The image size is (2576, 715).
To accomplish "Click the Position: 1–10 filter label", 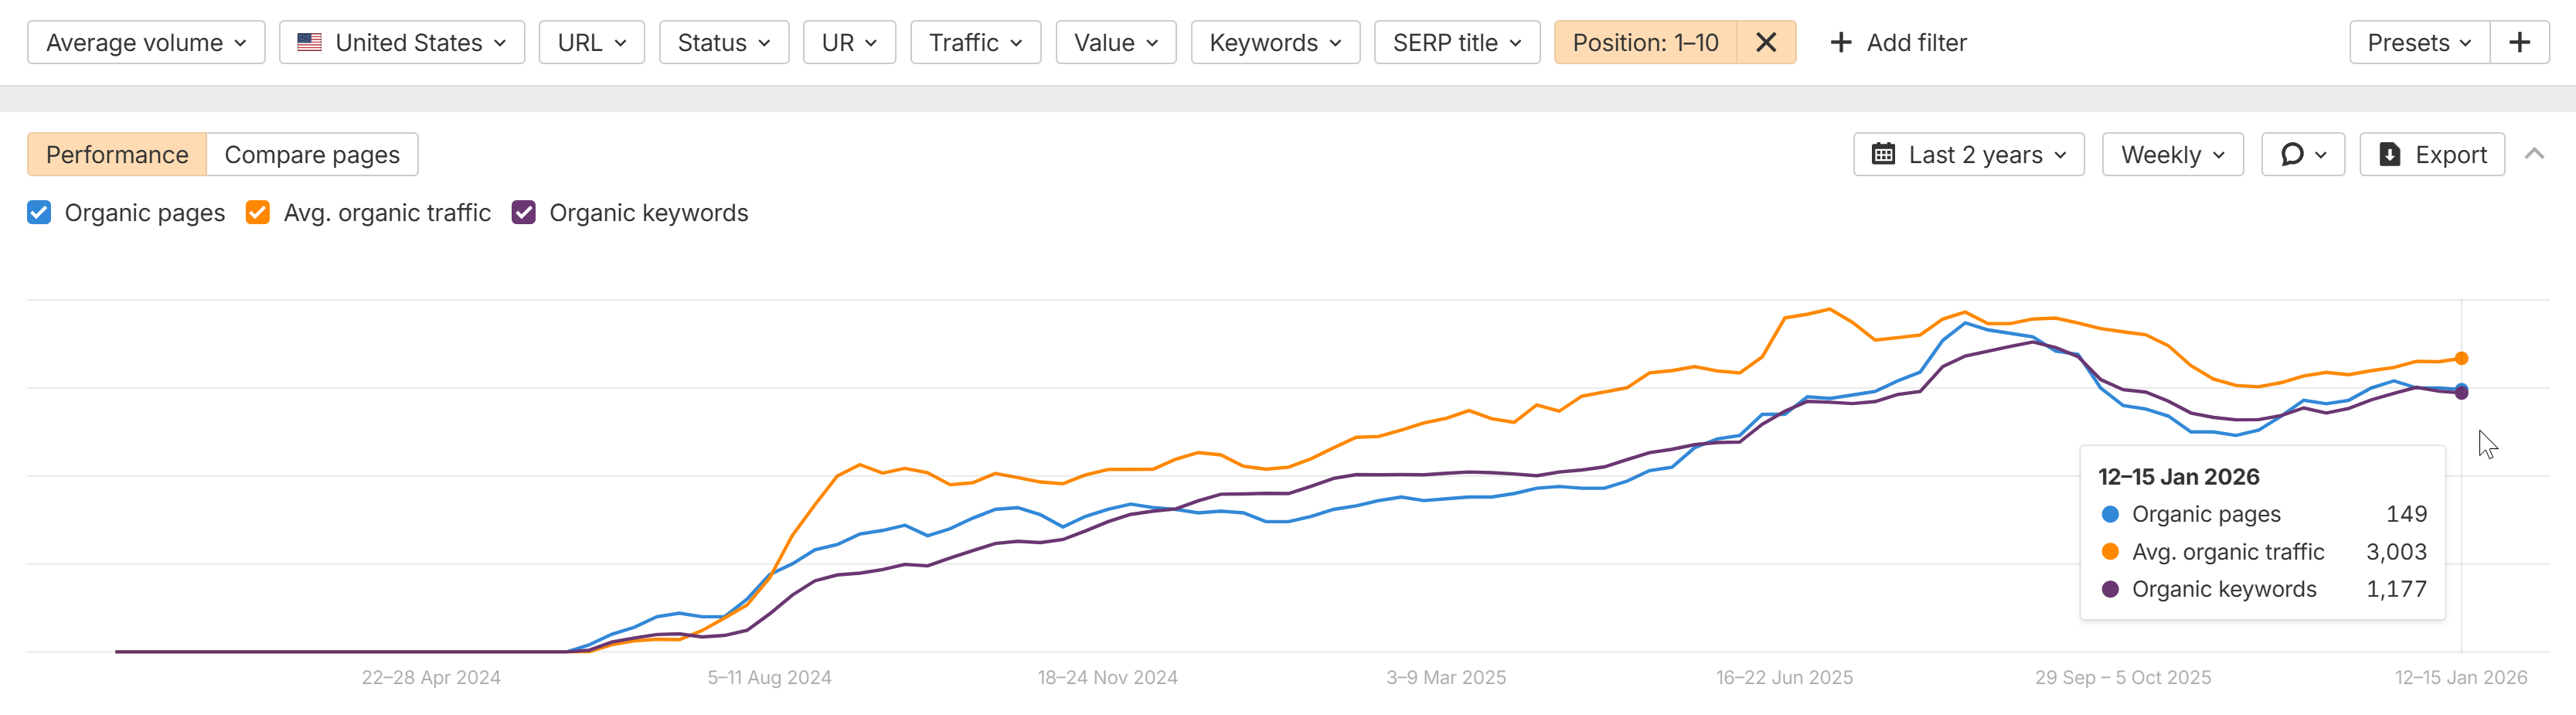I will click(1645, 43).
